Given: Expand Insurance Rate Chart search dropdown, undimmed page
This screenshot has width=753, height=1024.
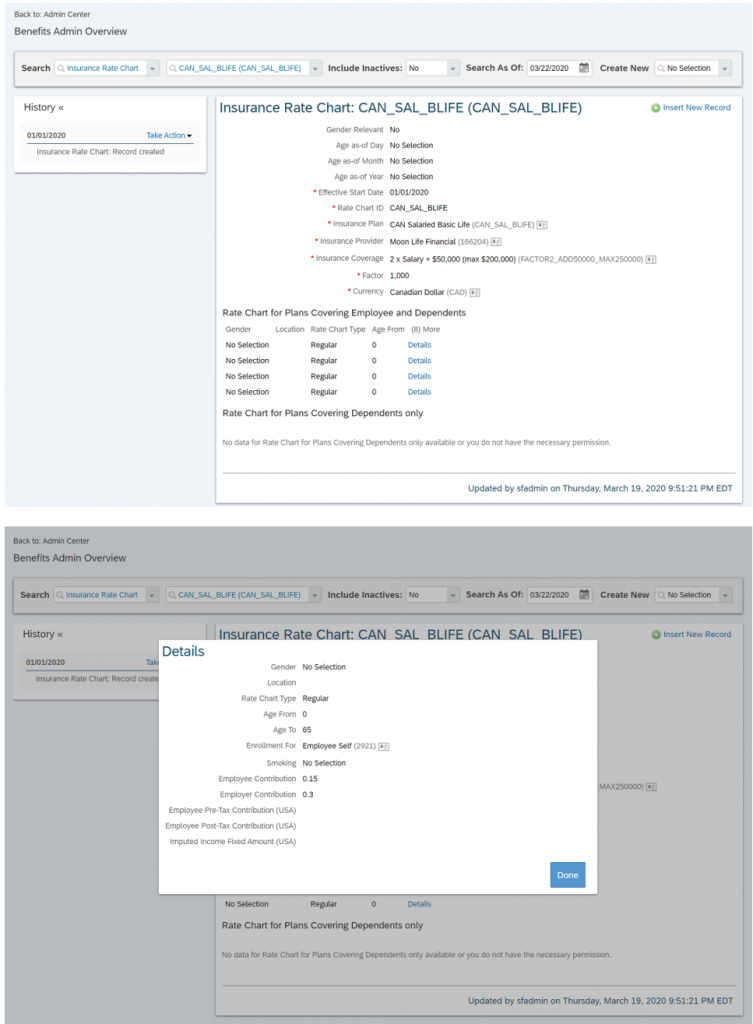Looking at the screenshot, I should (152, 68).
